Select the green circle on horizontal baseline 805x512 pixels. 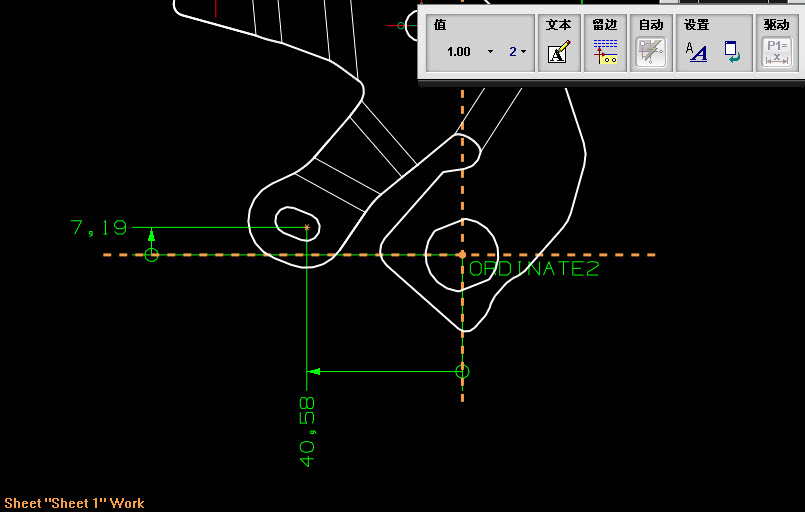151,254
